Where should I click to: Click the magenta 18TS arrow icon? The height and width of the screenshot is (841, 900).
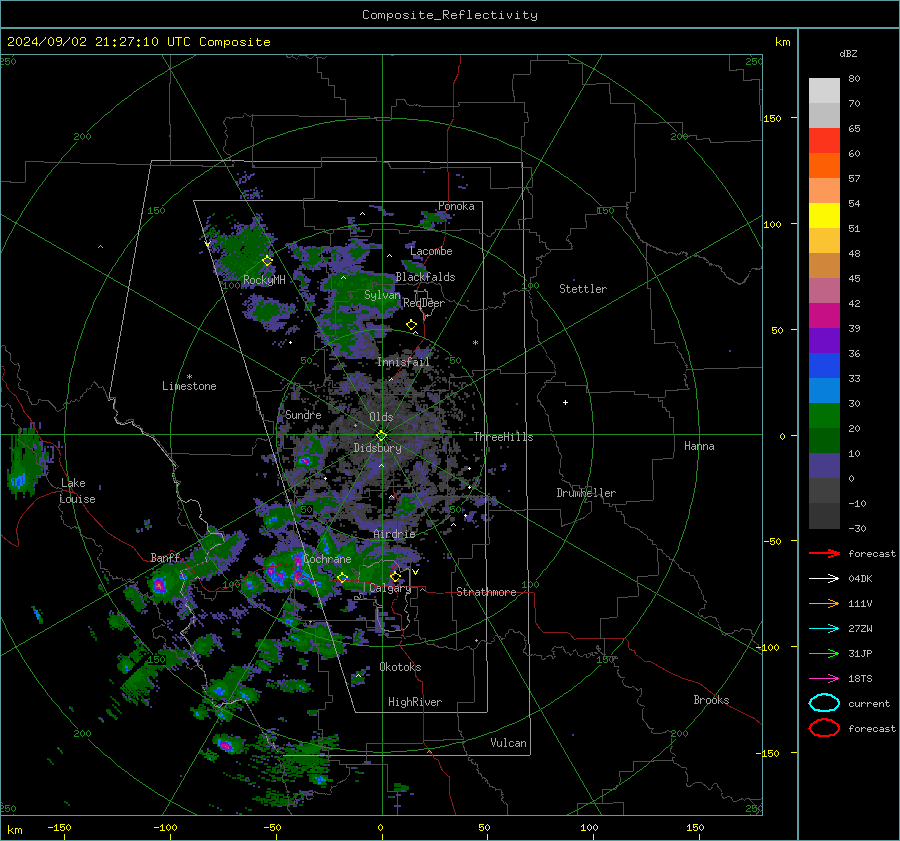824,679
